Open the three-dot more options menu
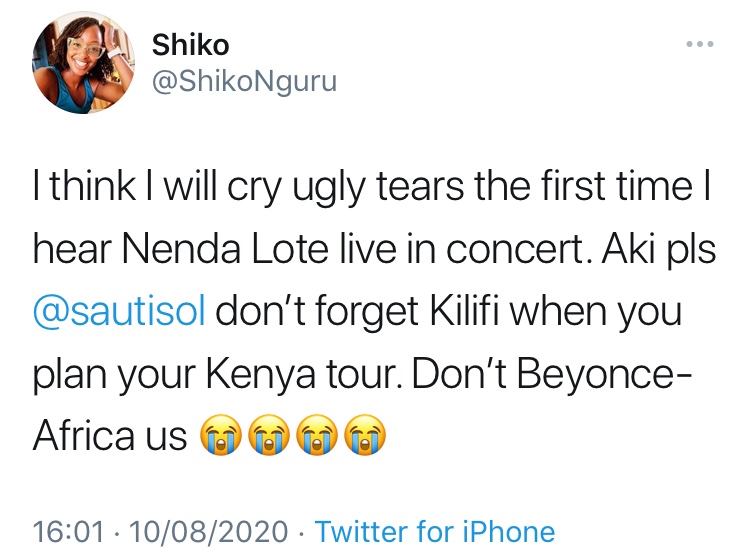 click(699, 45)
